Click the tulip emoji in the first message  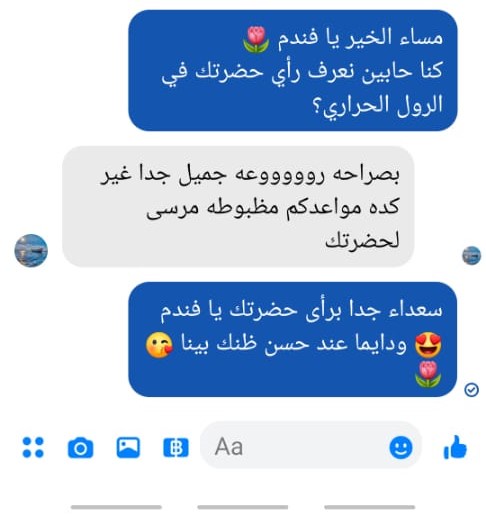click(x=256, y=40)
